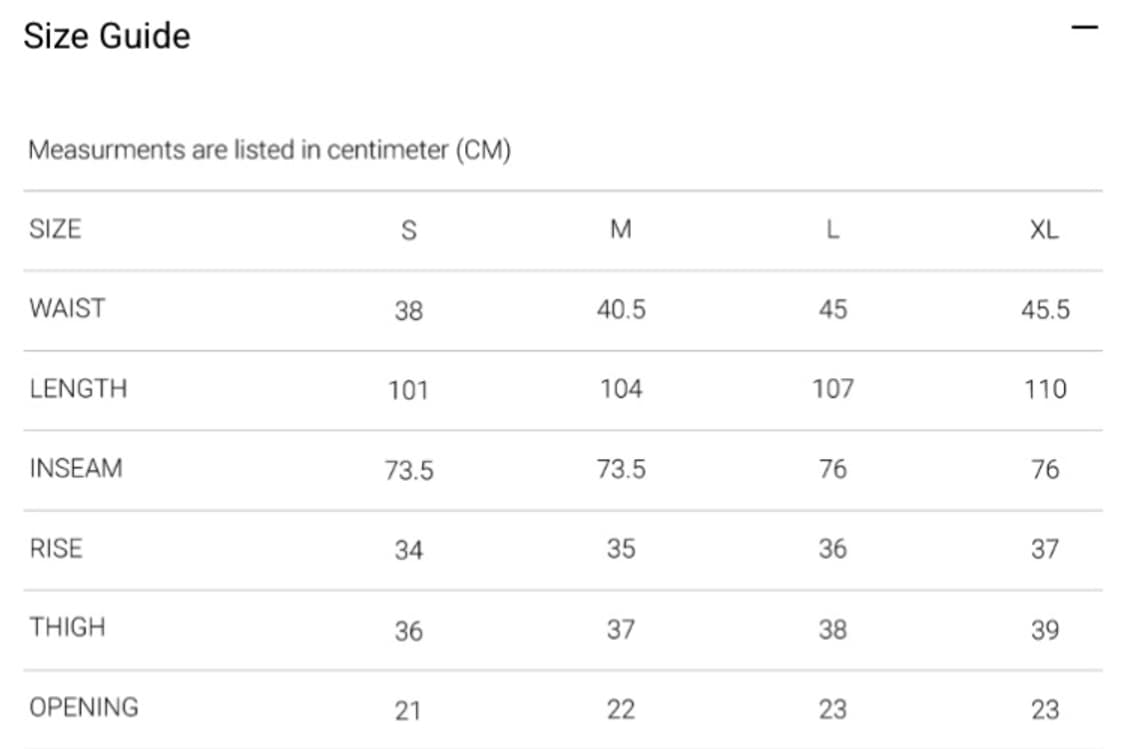Click the 35 rise value for M
Viewport: 1125px width, 749px height.
(x=620, y=549)
